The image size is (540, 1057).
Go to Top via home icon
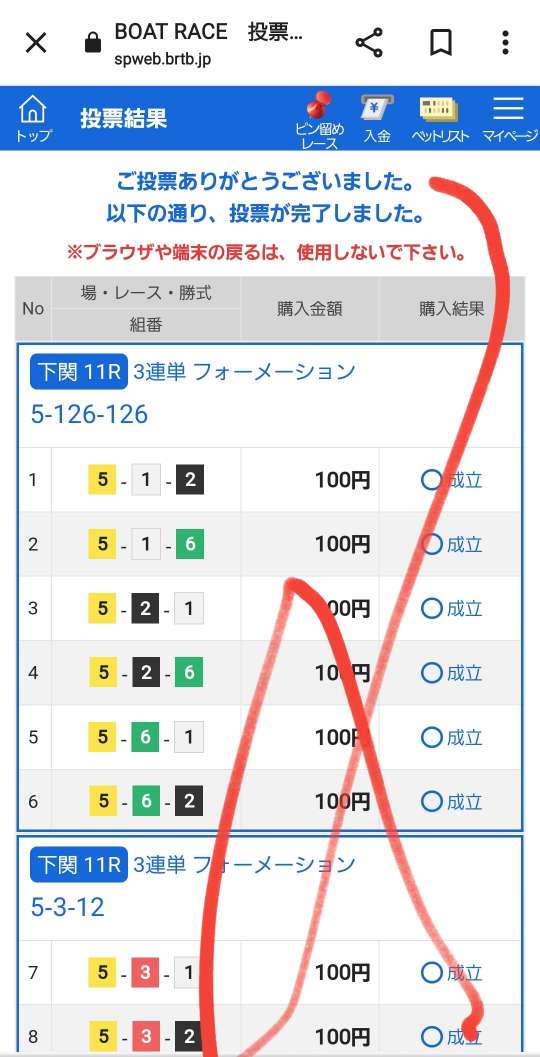click(32, 117)
